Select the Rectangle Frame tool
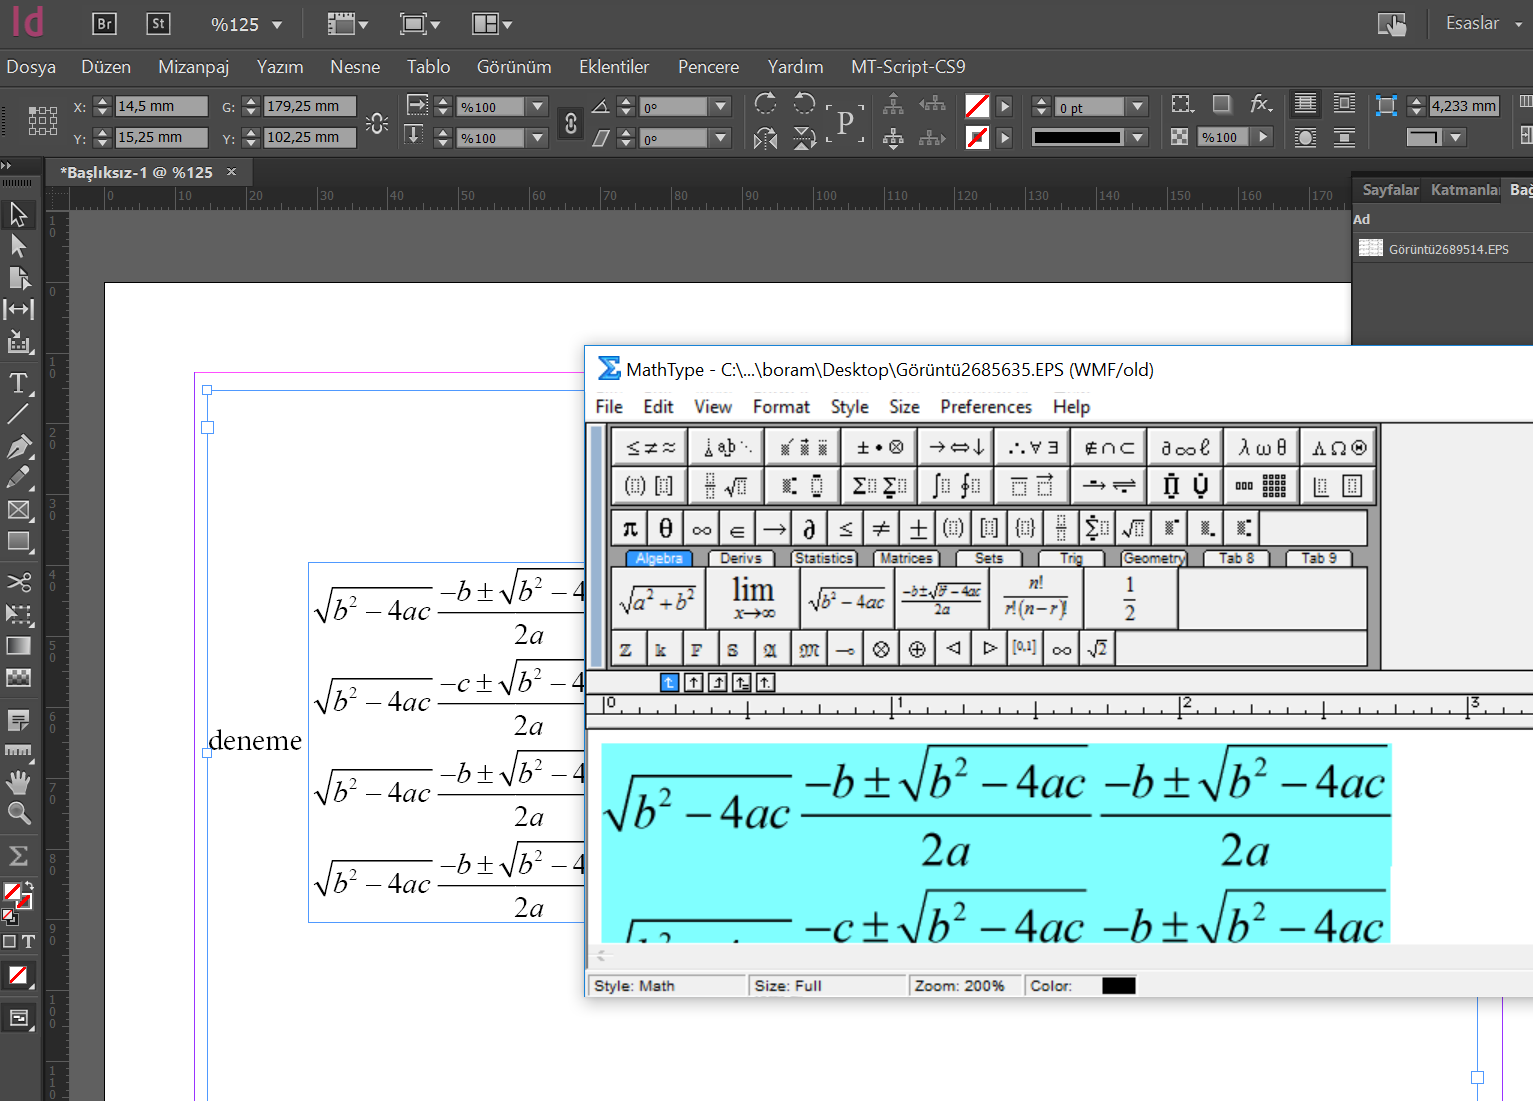The image size is (1533, 1101). (18, 509)
